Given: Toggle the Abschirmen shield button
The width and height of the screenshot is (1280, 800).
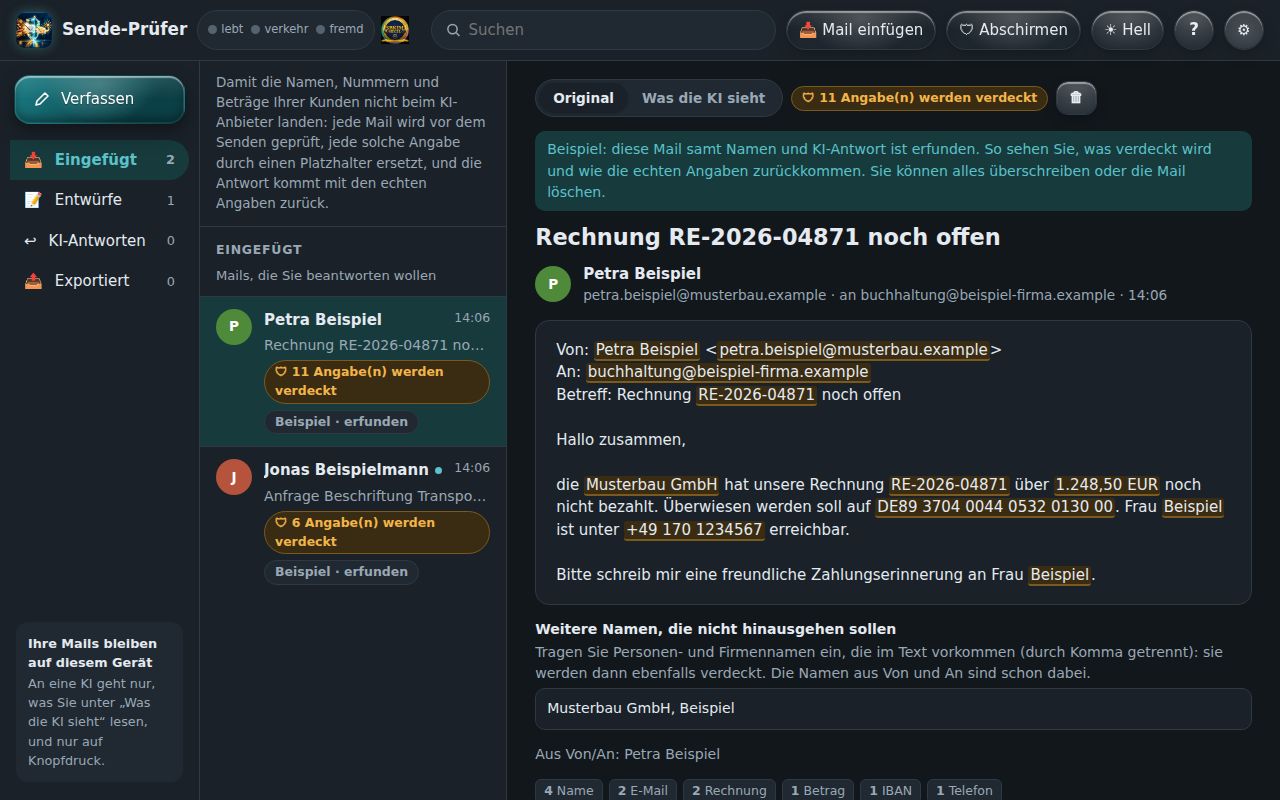Looking at the screenshot, I should [x=1014, y=30].
